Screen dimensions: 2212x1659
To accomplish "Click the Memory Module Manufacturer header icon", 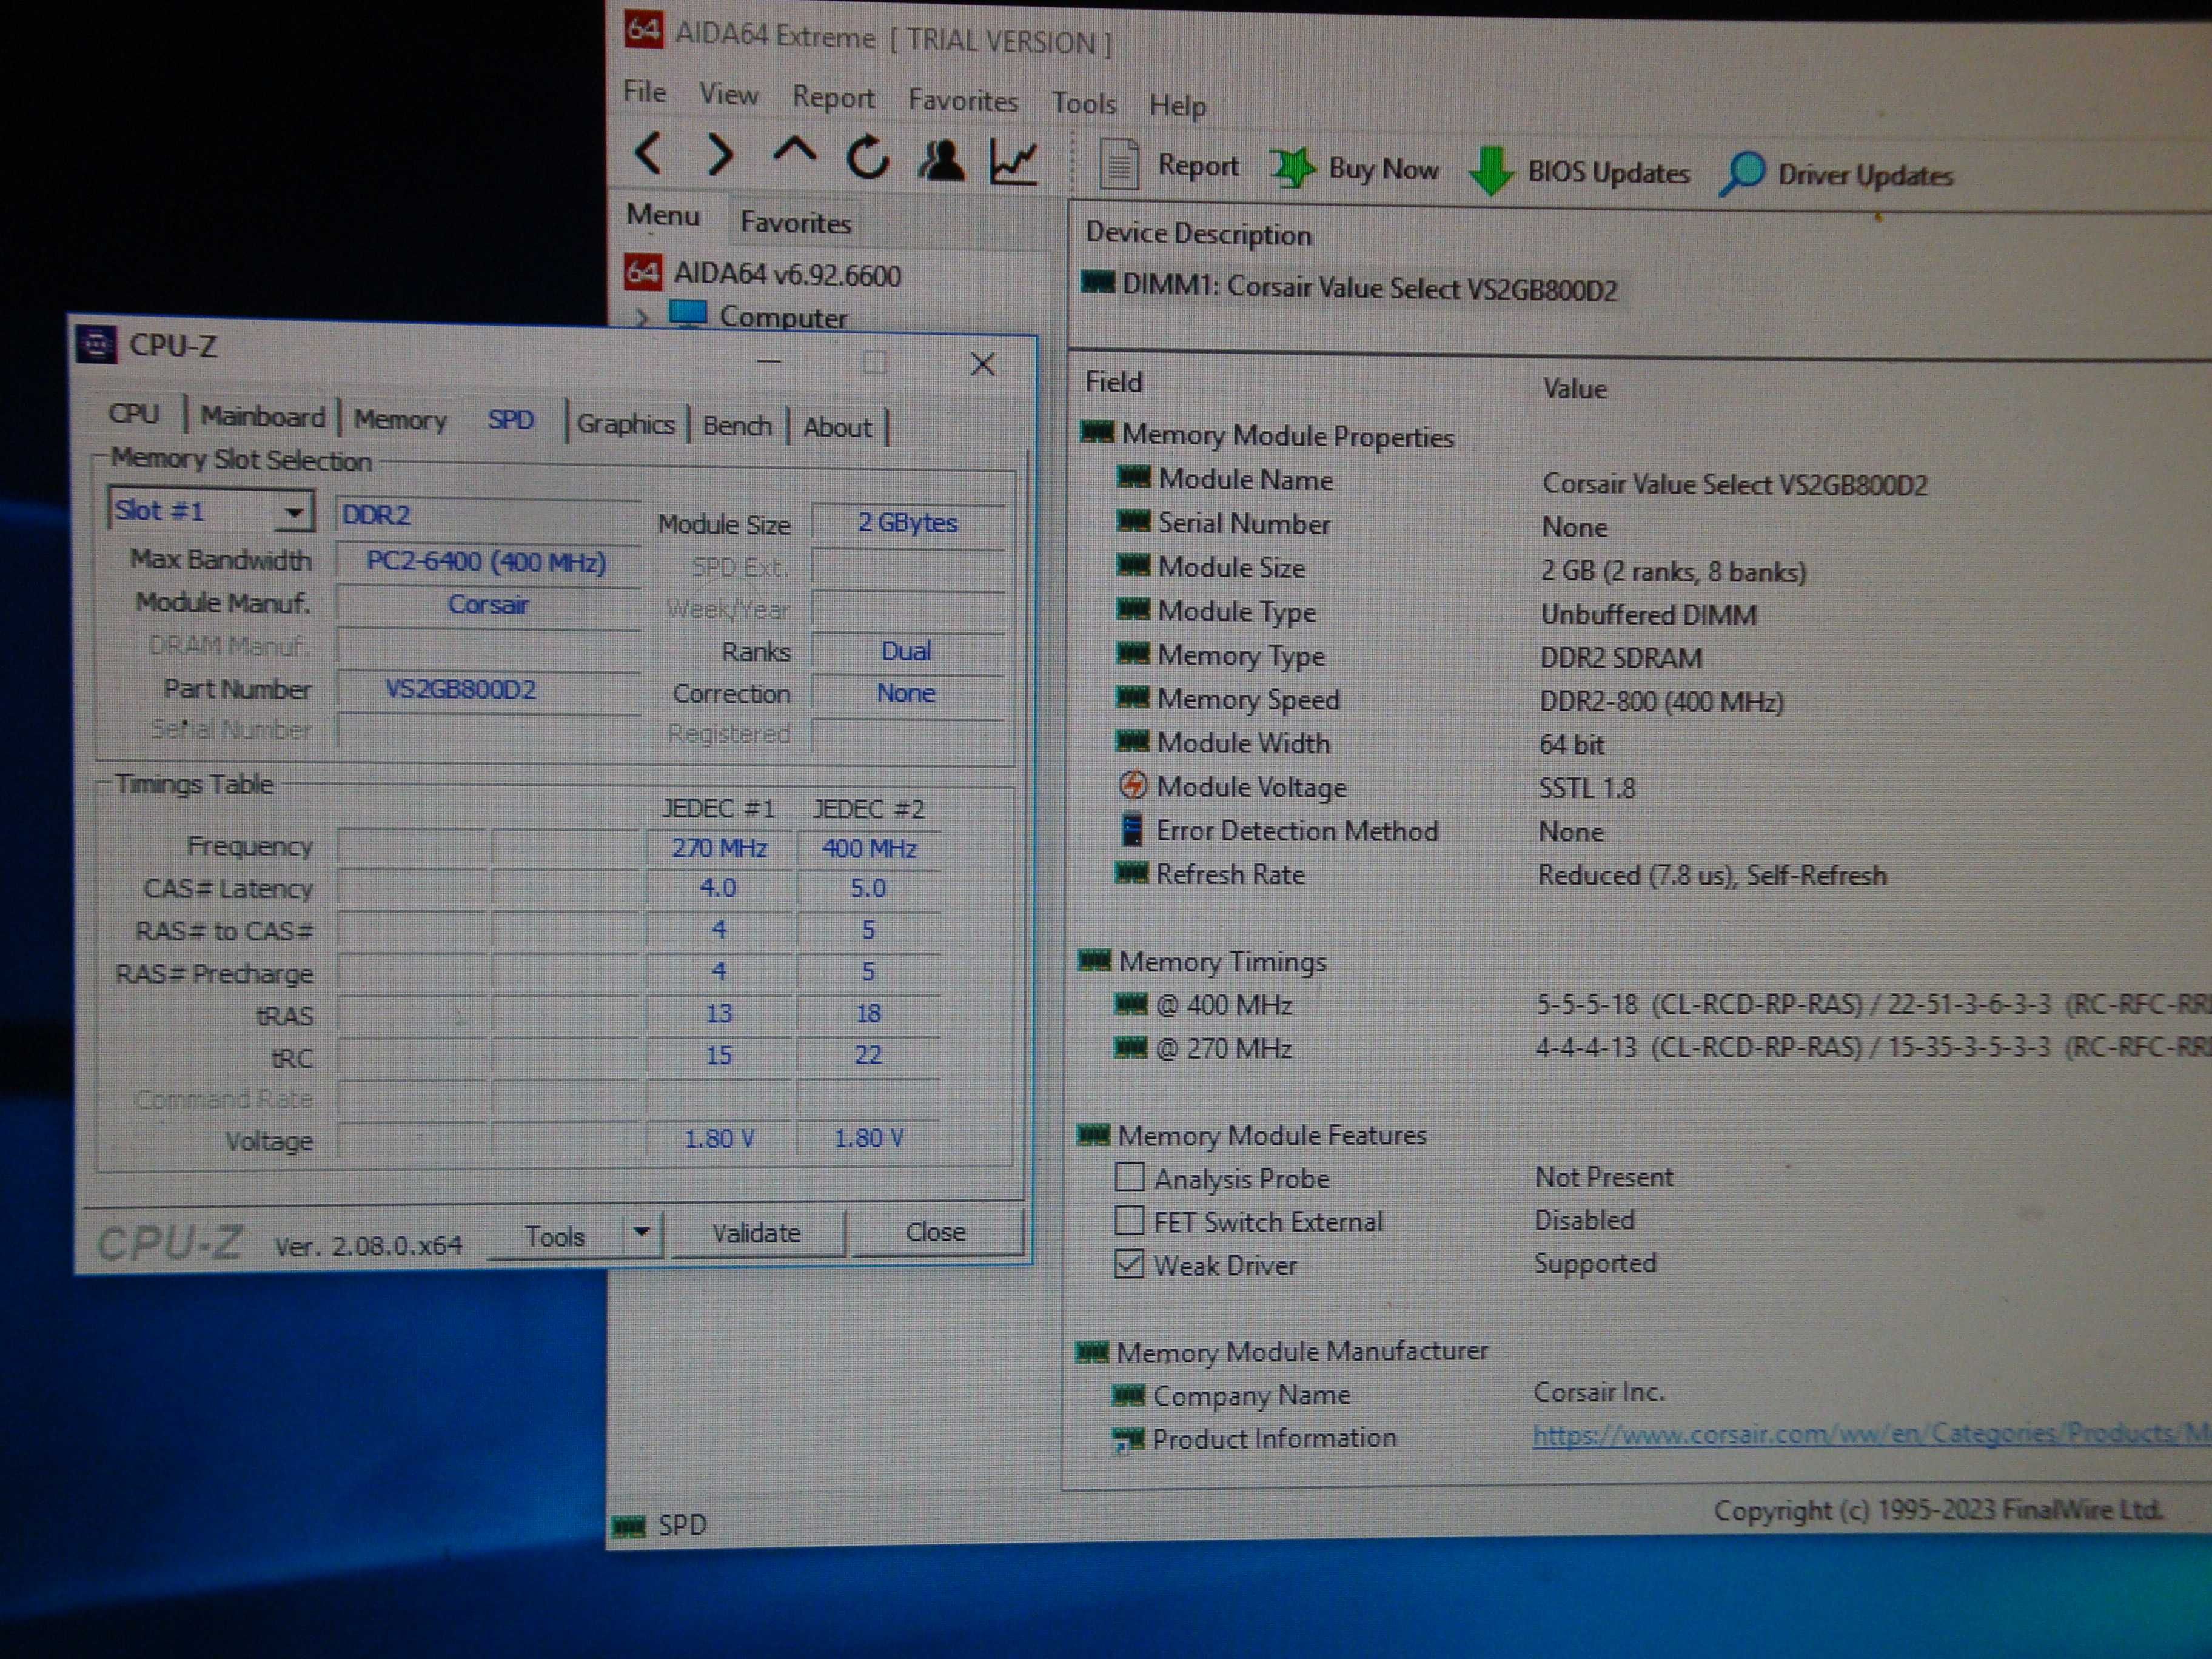I will (x=1092, y=1352).
